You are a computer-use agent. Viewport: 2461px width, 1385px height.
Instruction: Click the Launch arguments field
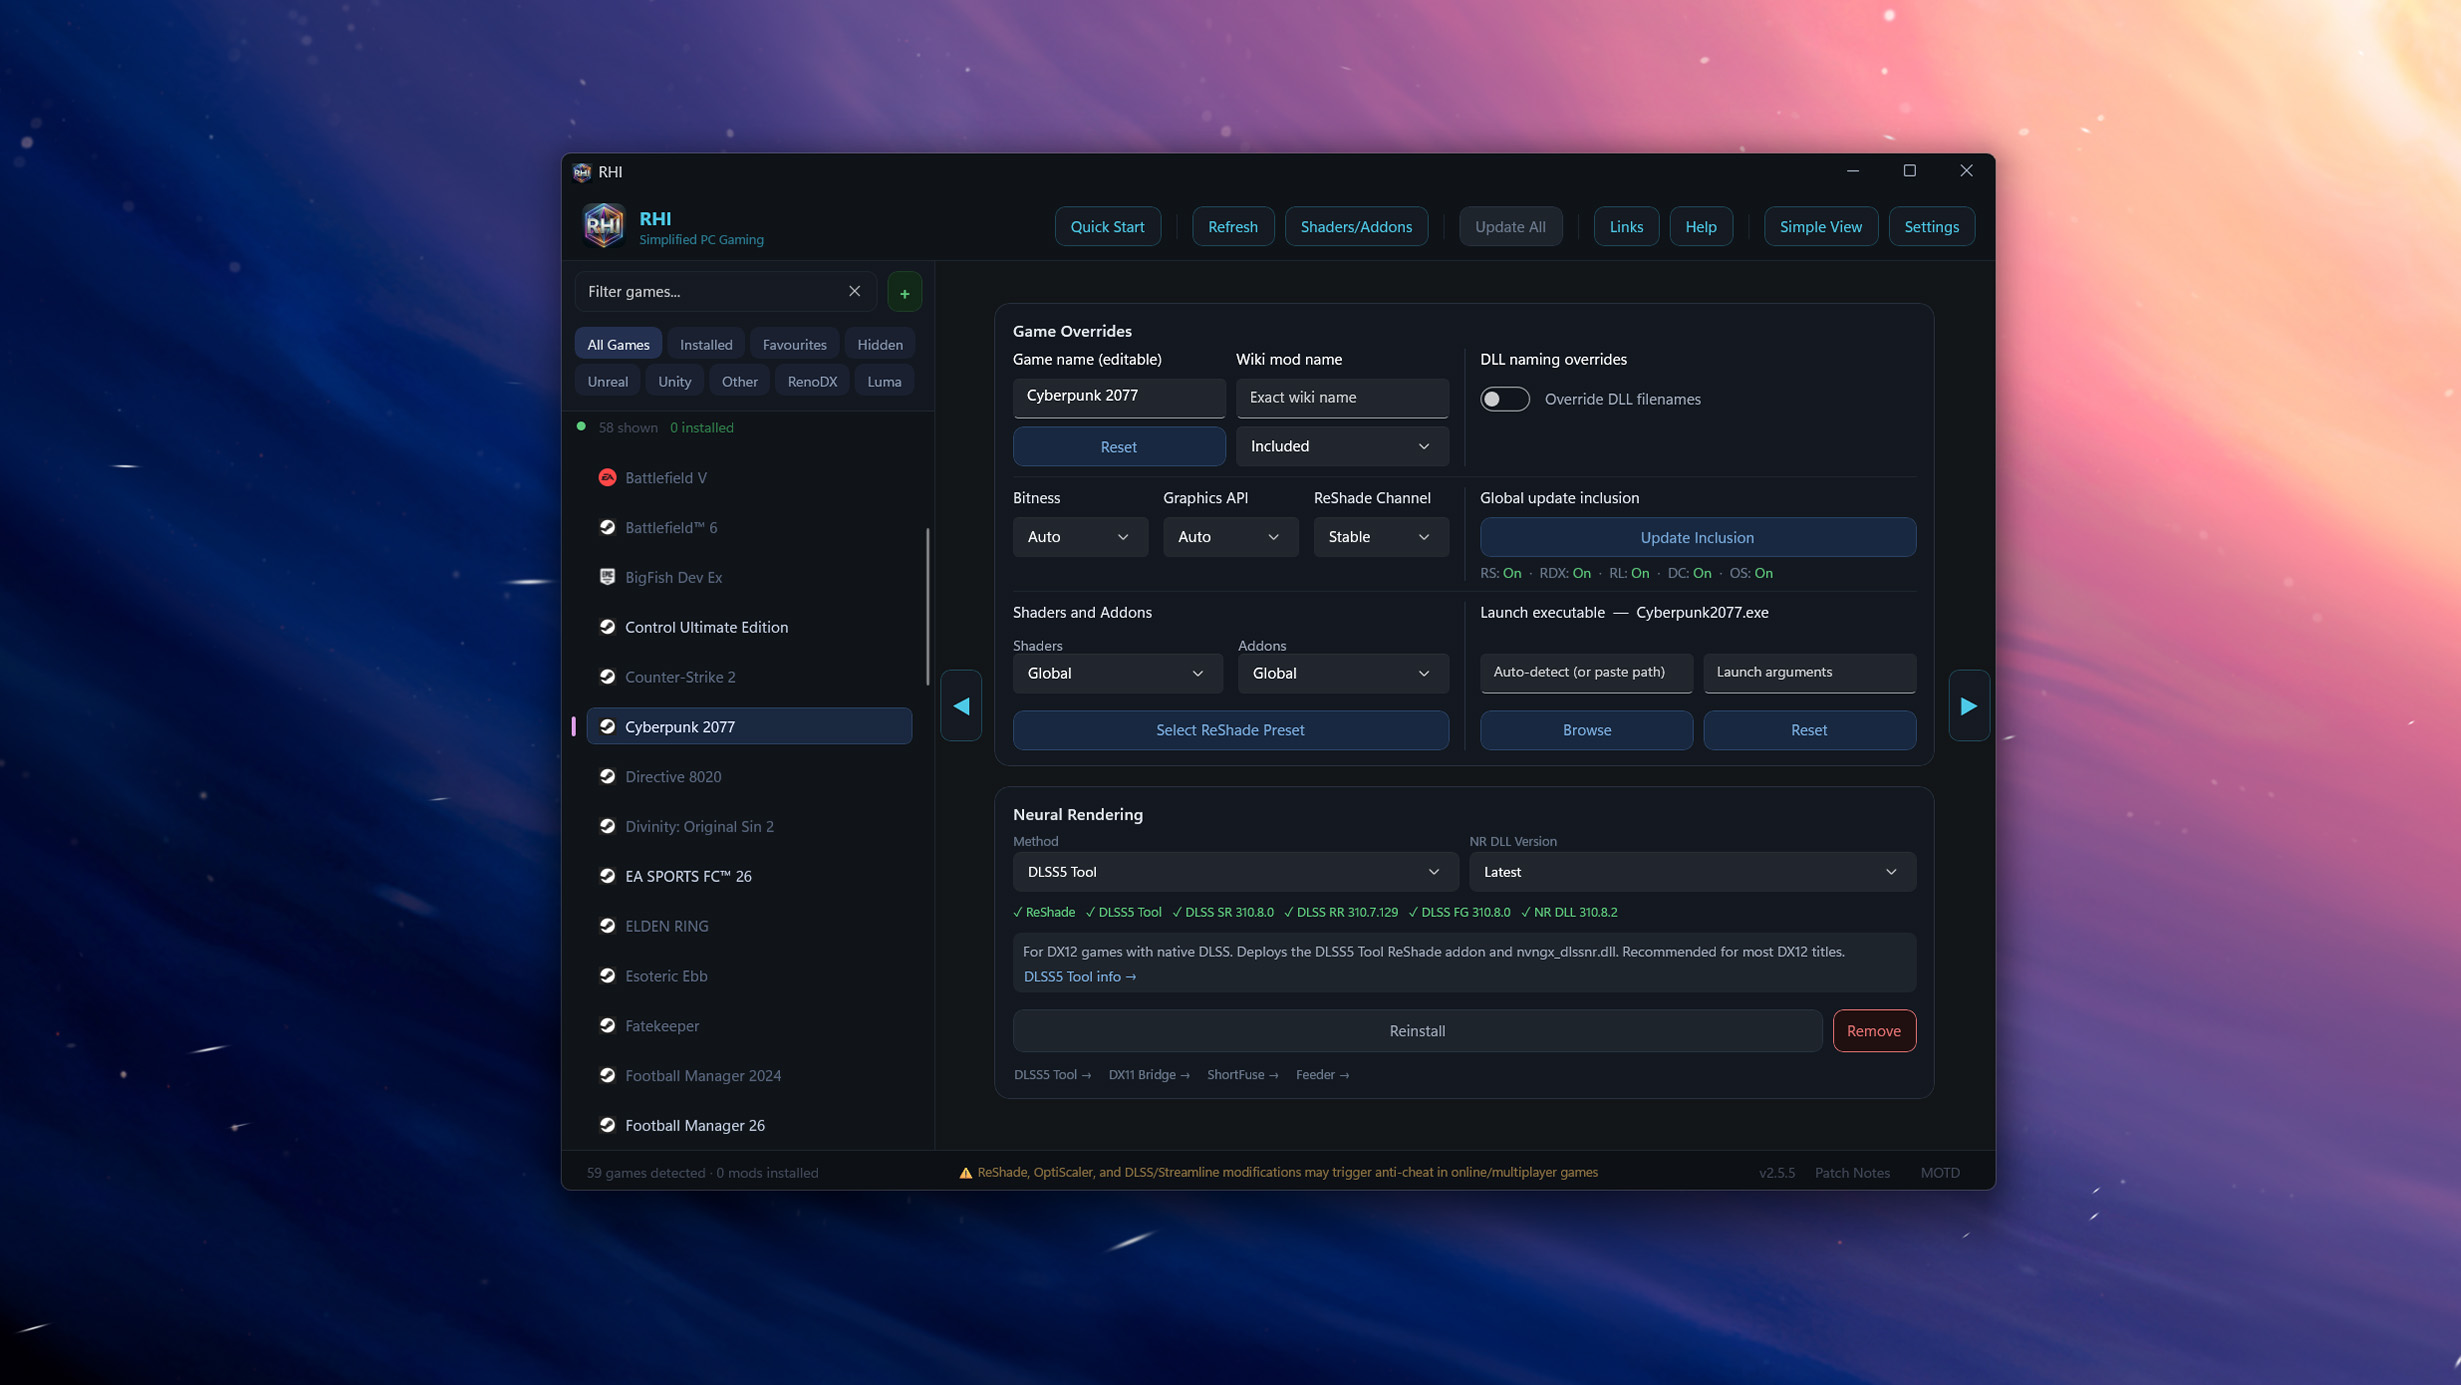tap(1808, 673)
